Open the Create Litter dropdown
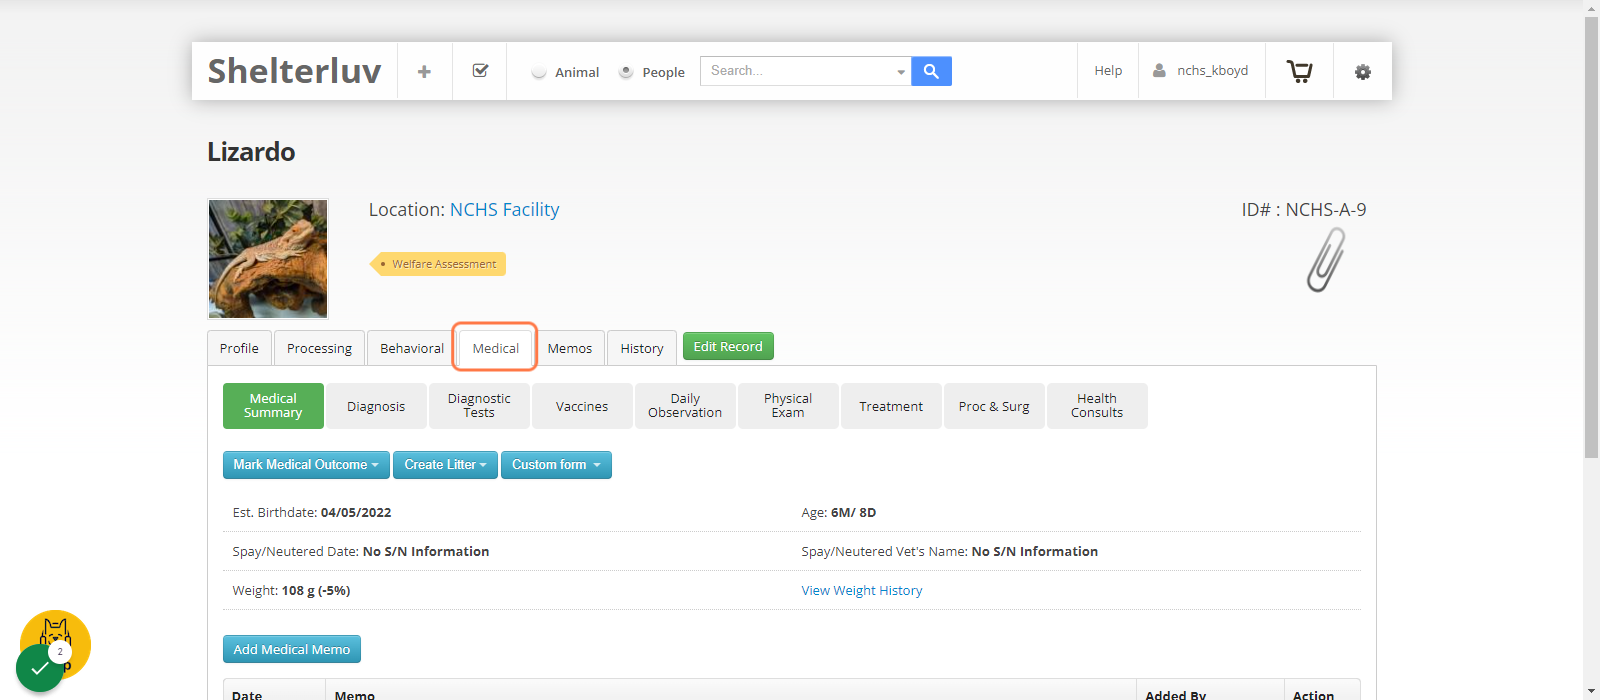Image resolution: width=1600 pixels, height=700 pixels. pos(445,465)
